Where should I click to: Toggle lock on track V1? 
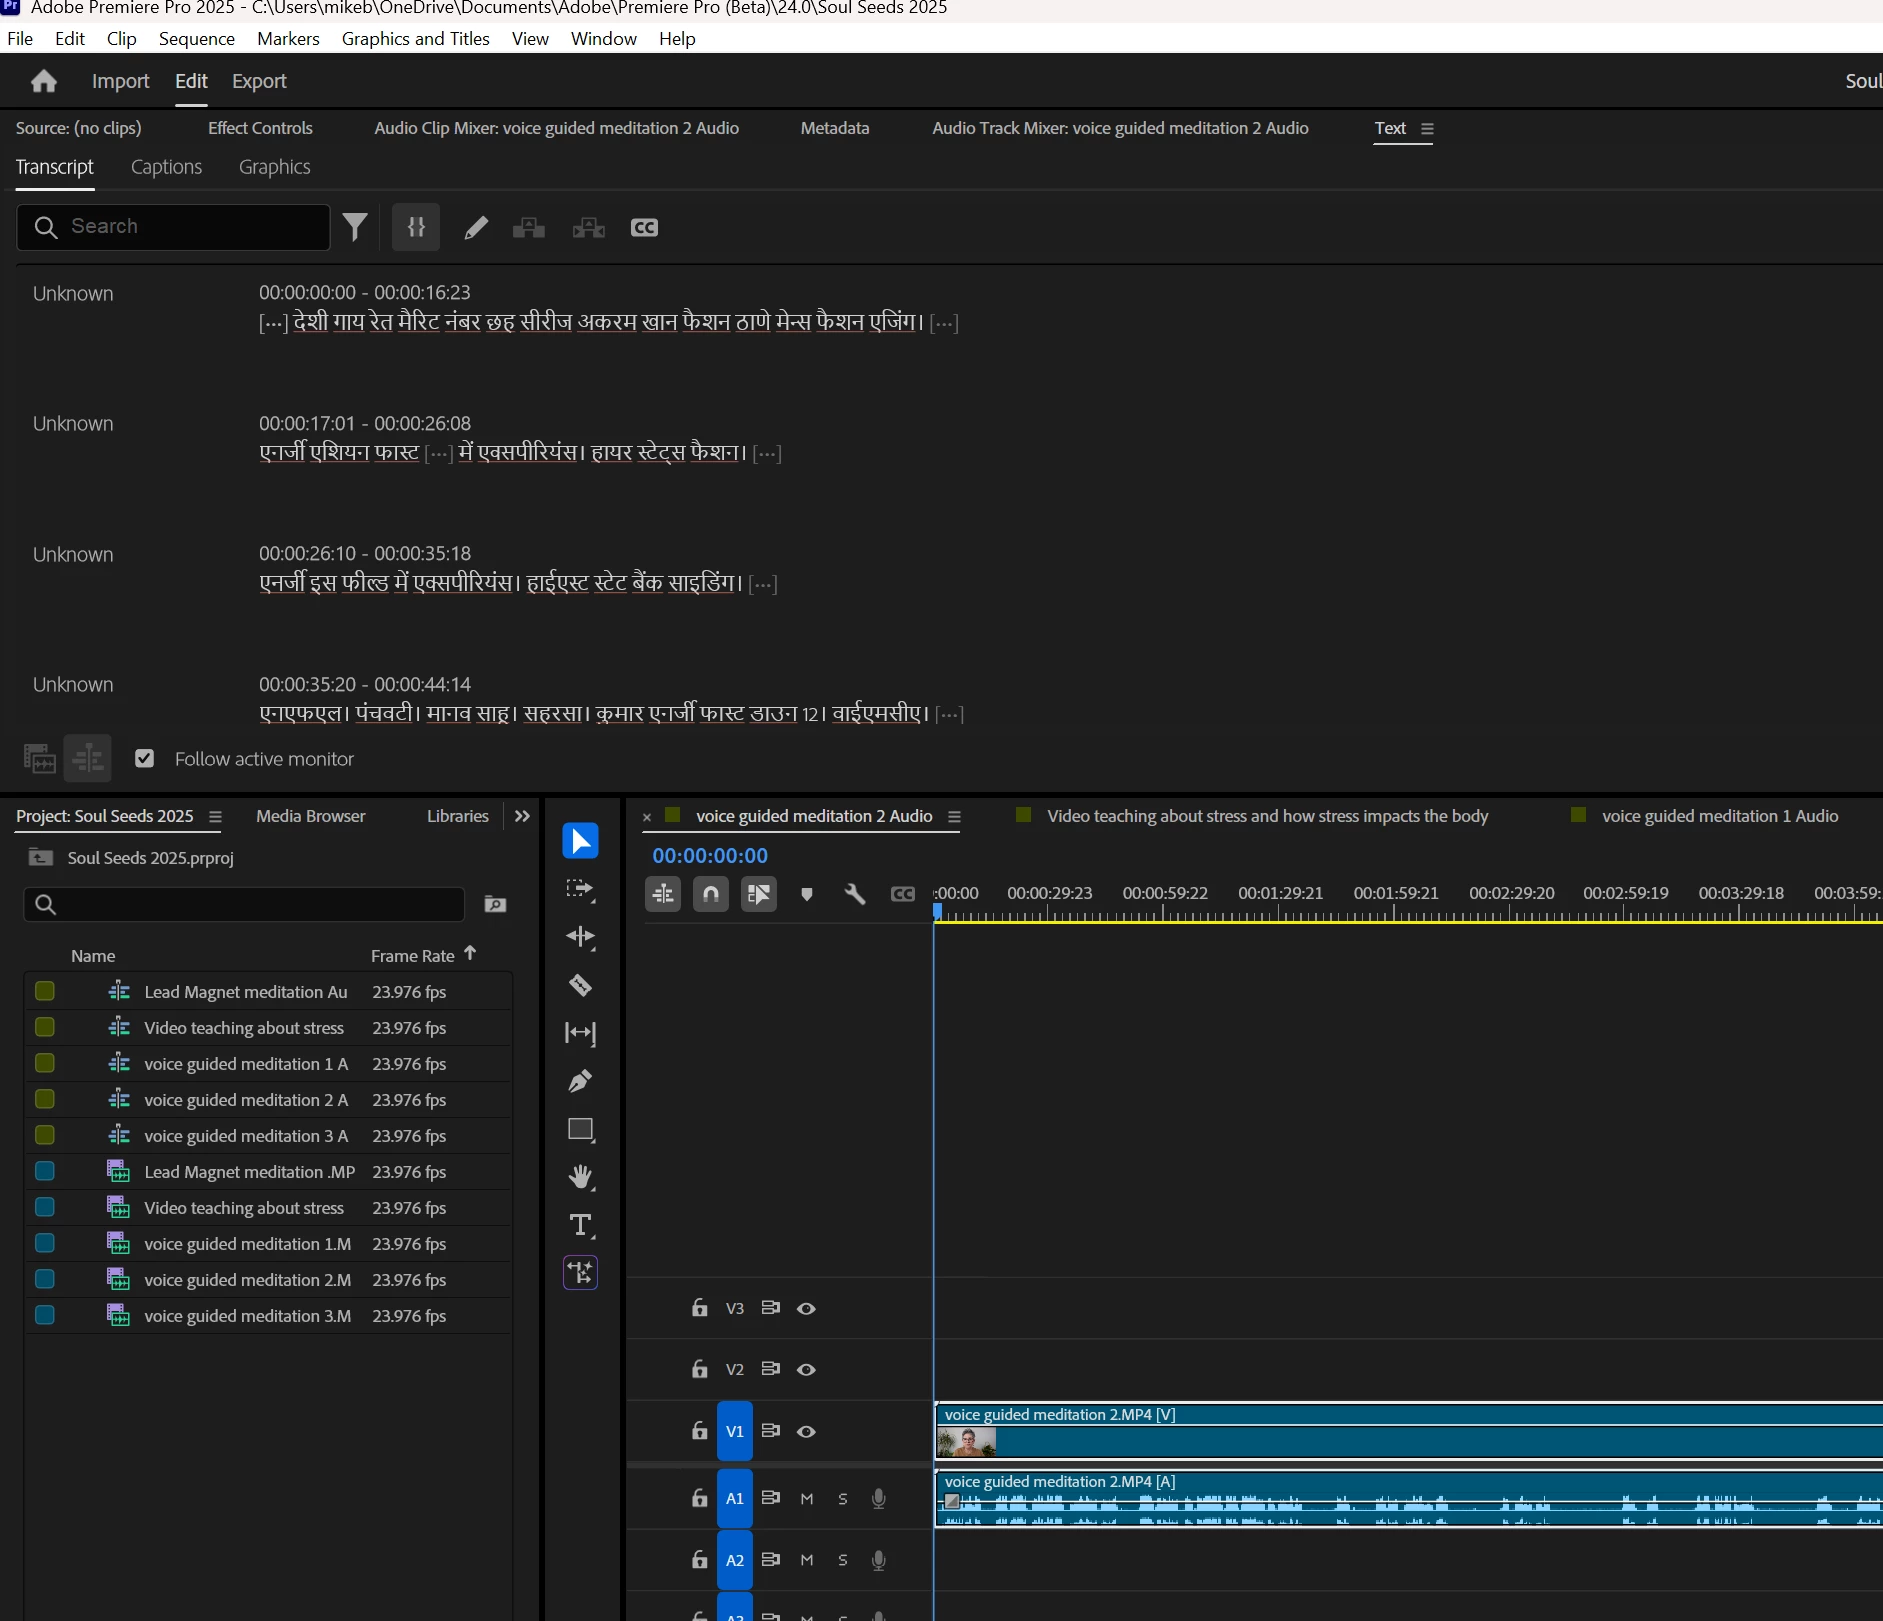tap(700, 1431)
